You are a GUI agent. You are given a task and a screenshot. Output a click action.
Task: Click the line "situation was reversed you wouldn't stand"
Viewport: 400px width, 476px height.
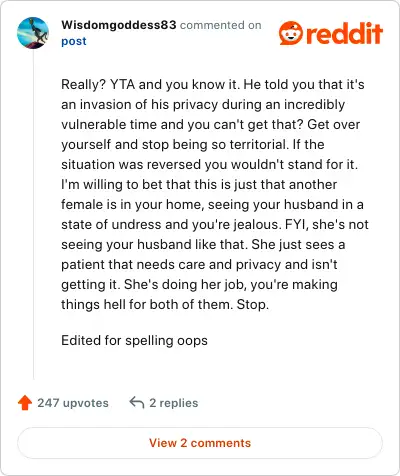[x=209, y=164]
